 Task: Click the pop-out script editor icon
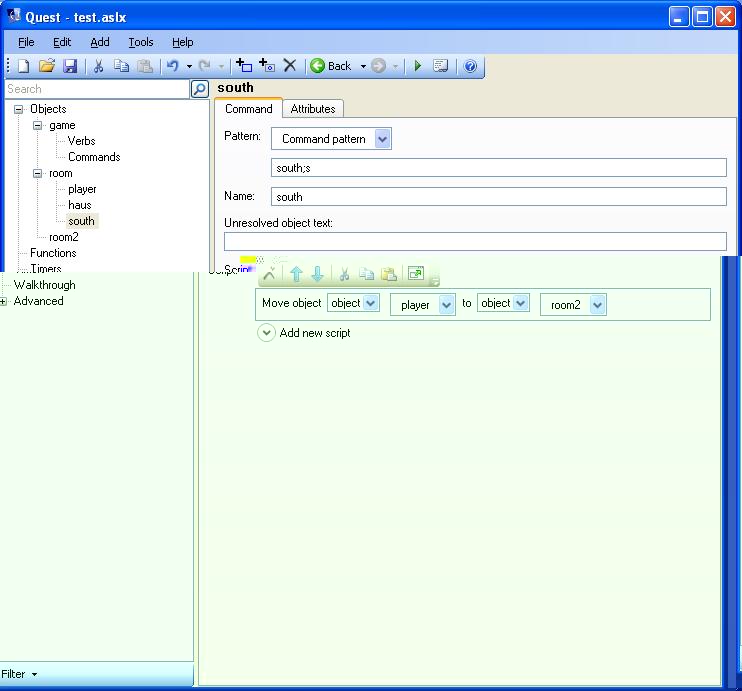pyautogui.click(x=416, y=274)
